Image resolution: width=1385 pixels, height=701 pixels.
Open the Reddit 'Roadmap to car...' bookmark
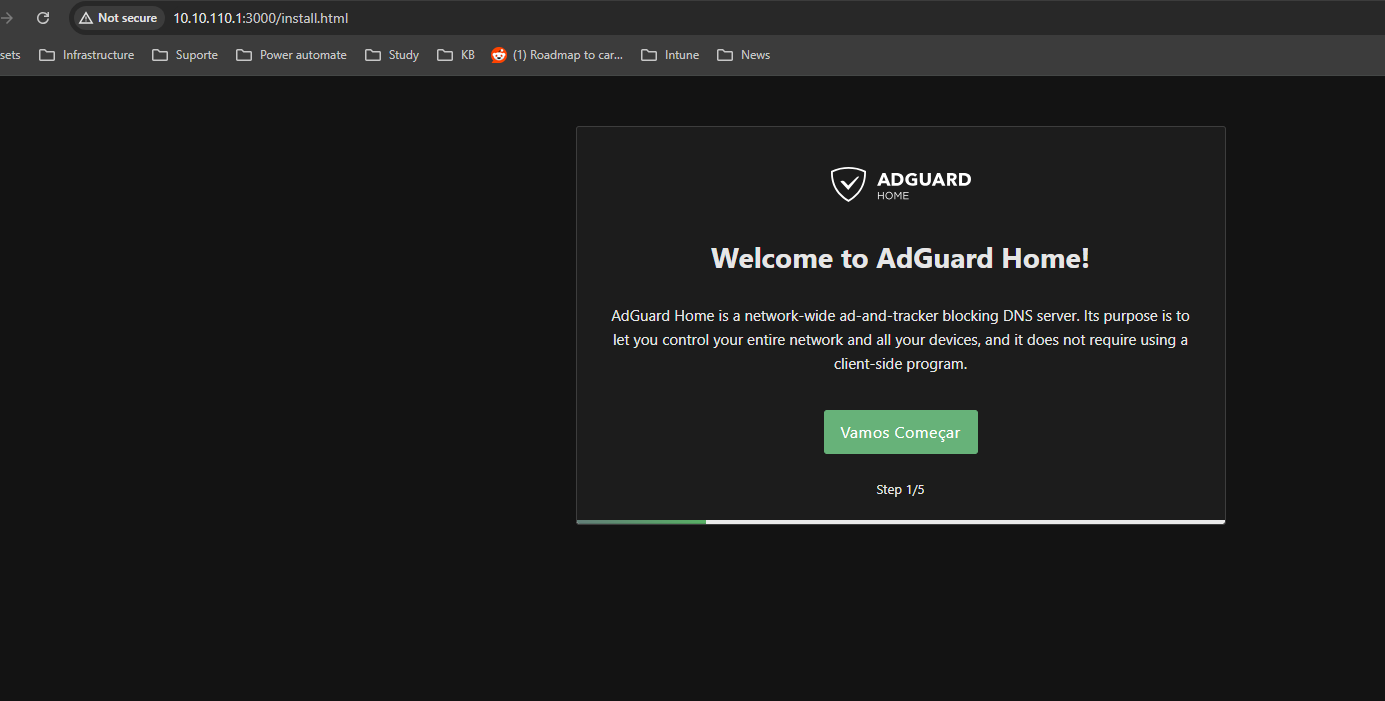[557, 55]
